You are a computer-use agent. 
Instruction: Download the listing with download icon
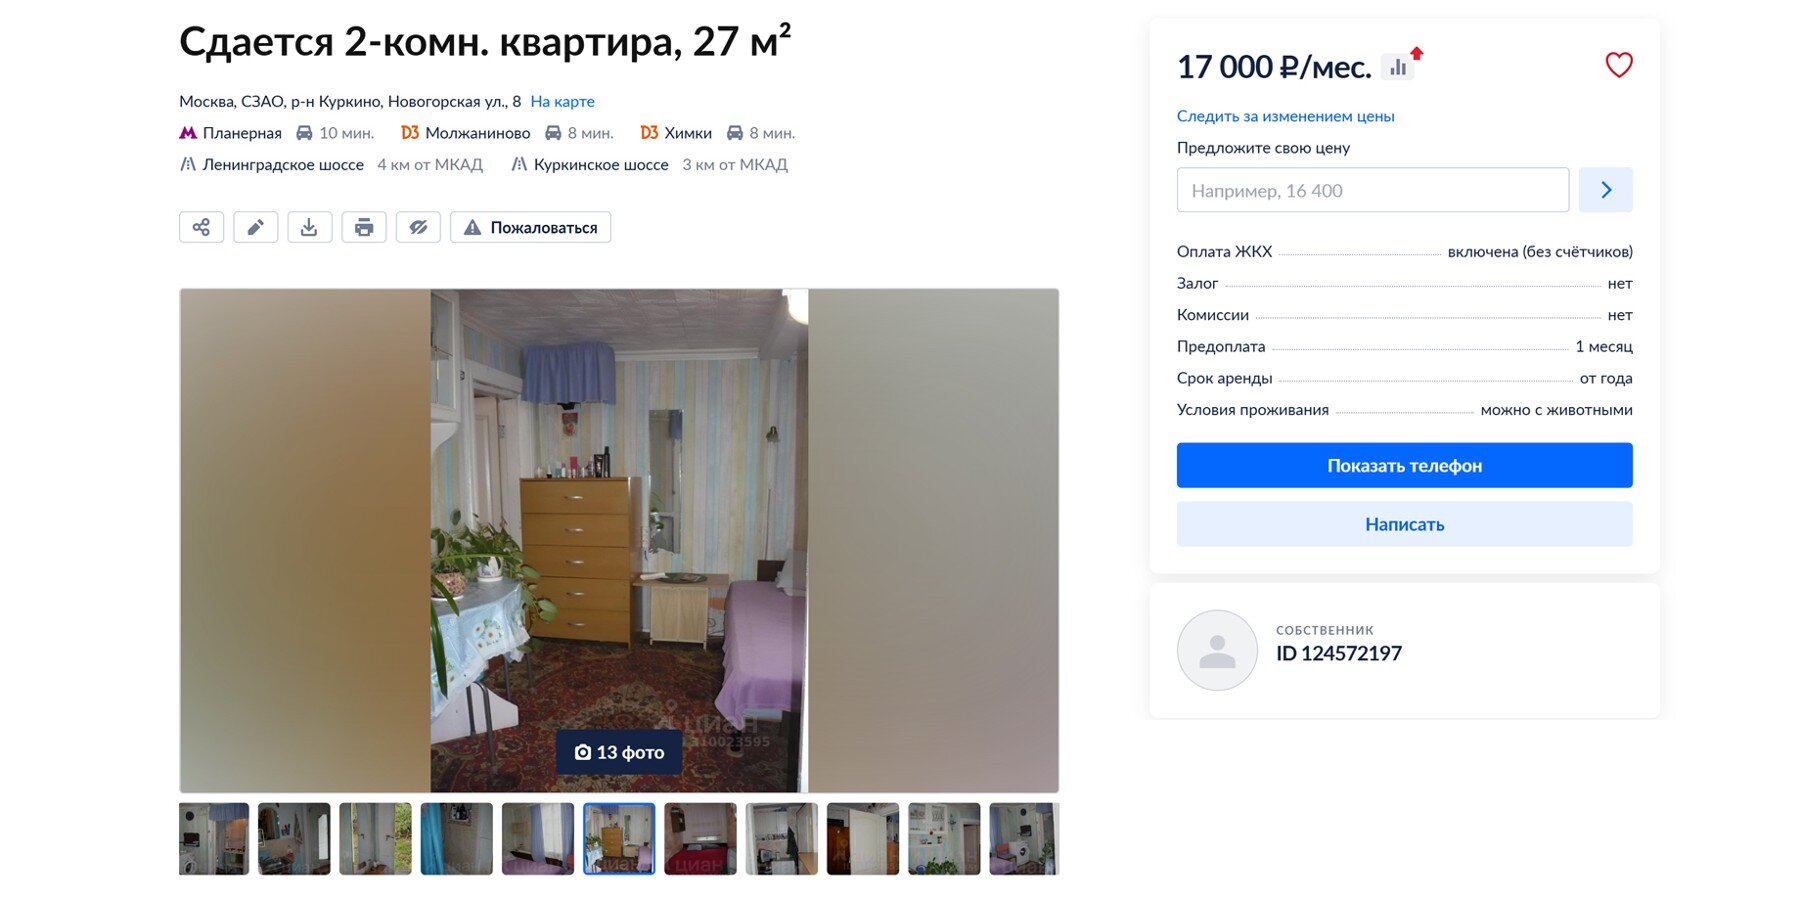pyautogui.click(x=309, y=227)
